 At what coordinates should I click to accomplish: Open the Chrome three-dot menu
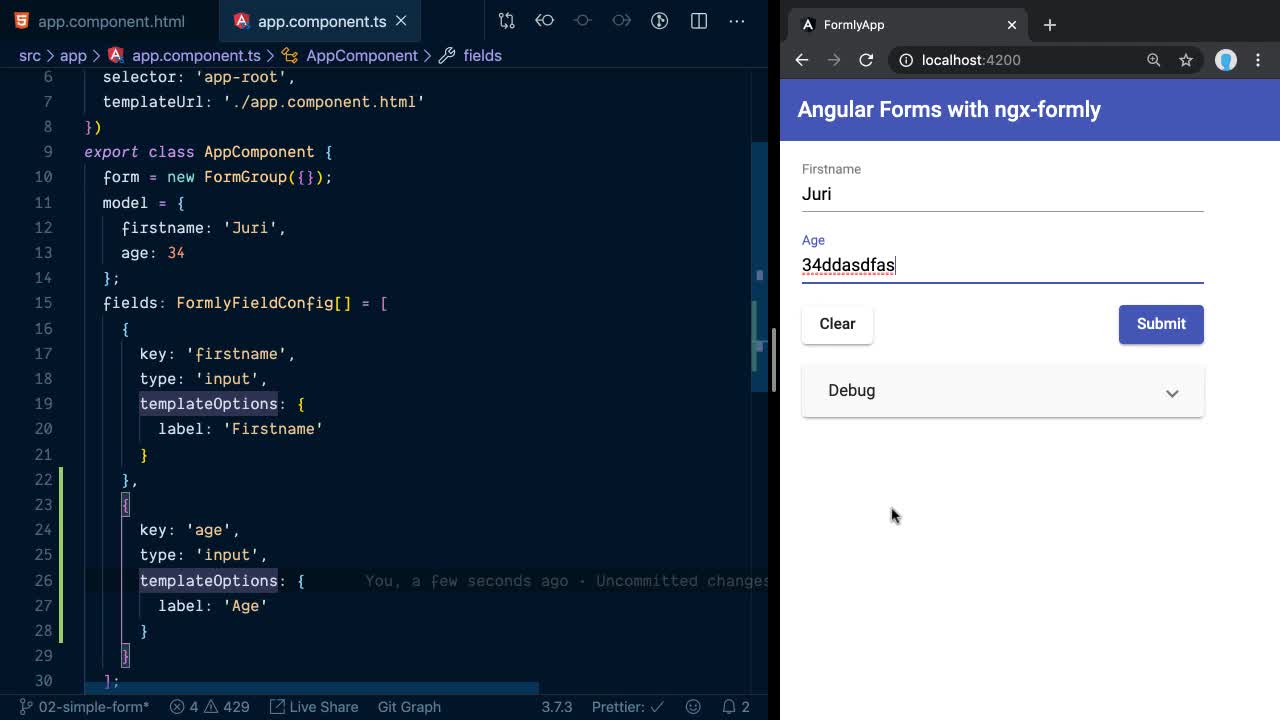pos(1258,60)
